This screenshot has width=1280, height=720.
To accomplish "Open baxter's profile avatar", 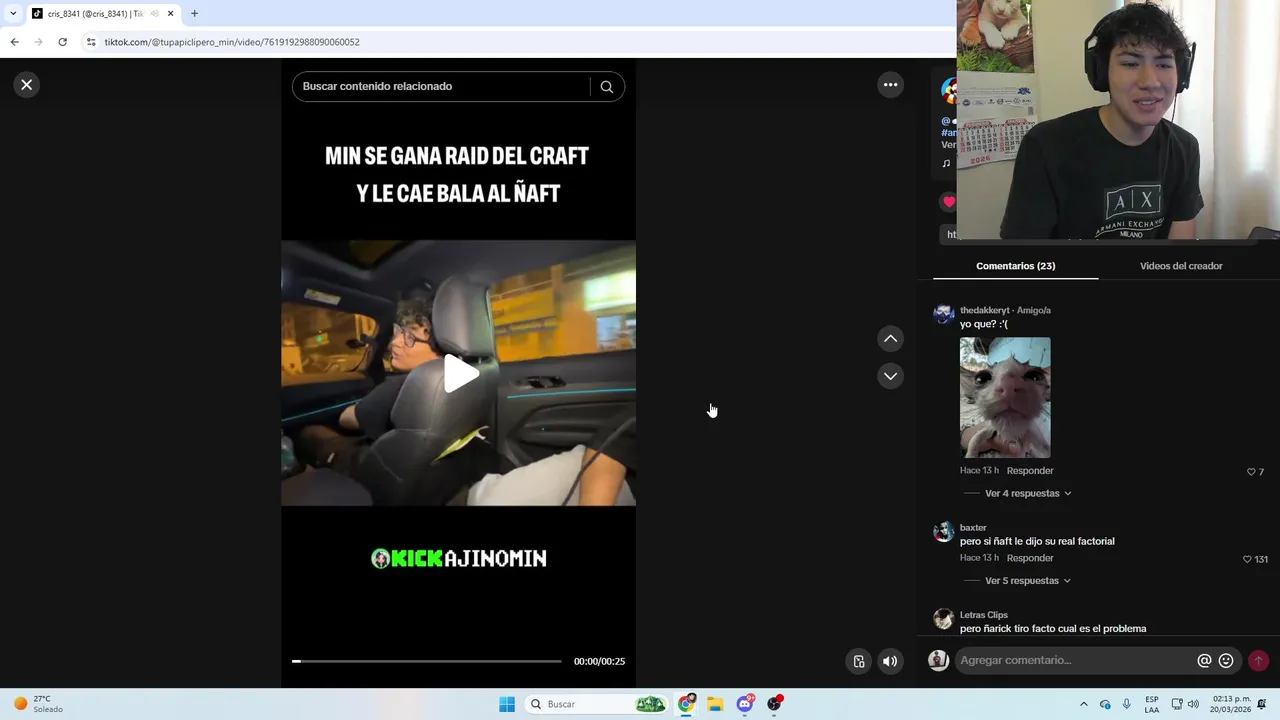I will click(943, 532).
